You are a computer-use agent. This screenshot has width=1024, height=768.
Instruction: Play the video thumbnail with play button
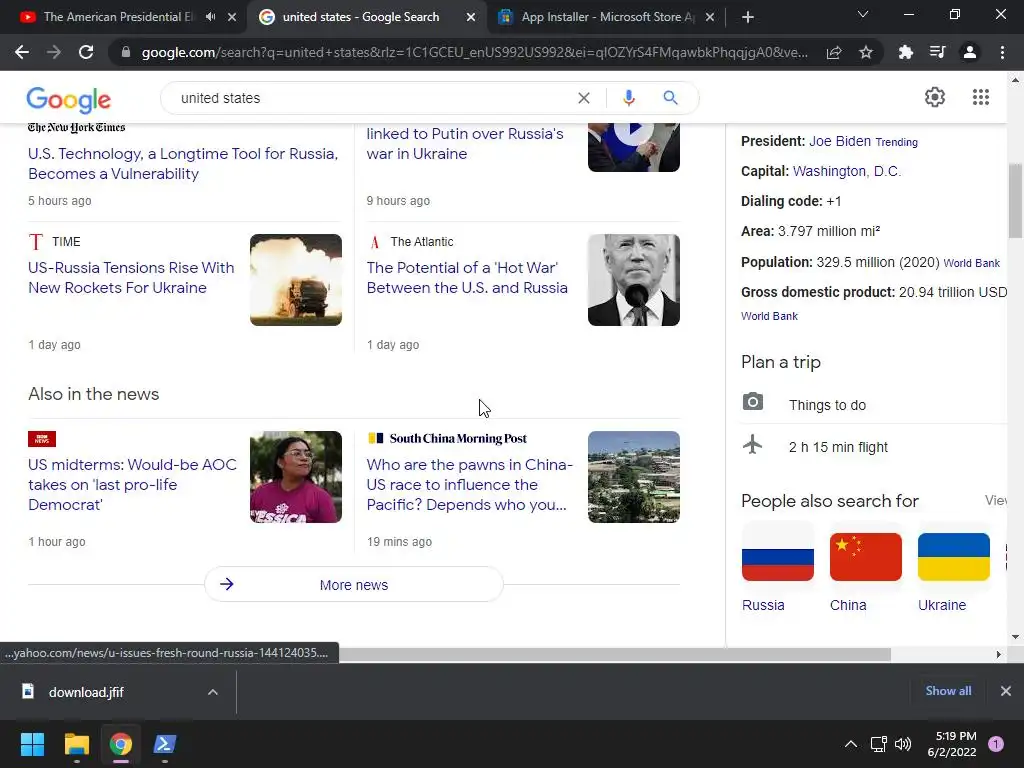[x=633, y=147]
